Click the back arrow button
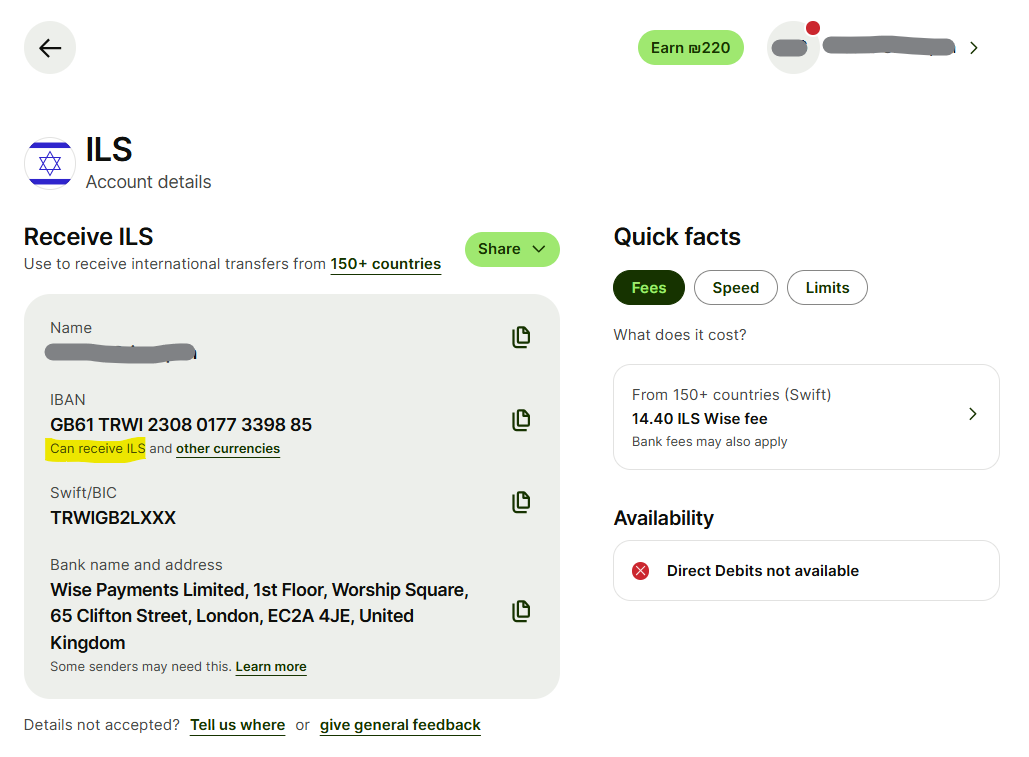The height and width of the screenshot is (757, 1029). coord(50,48)
